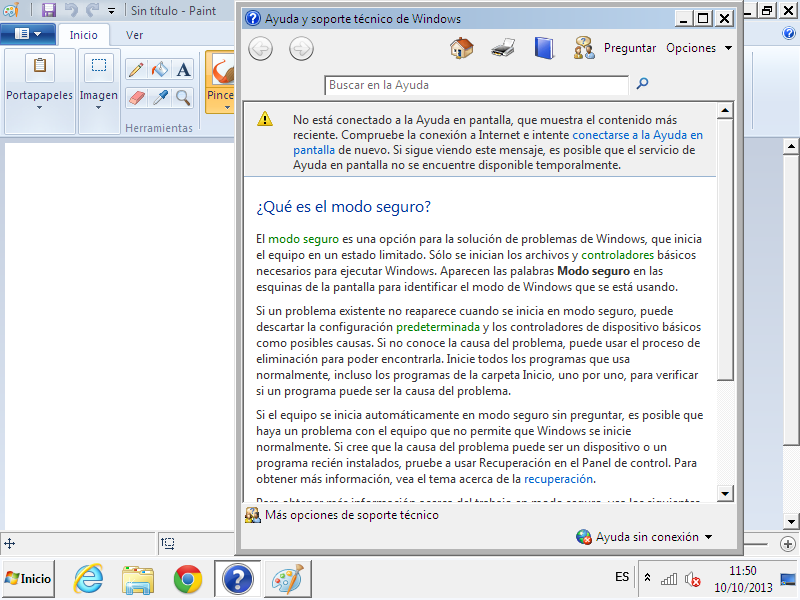Click the volume muted tray icon

tap(692, 579)
